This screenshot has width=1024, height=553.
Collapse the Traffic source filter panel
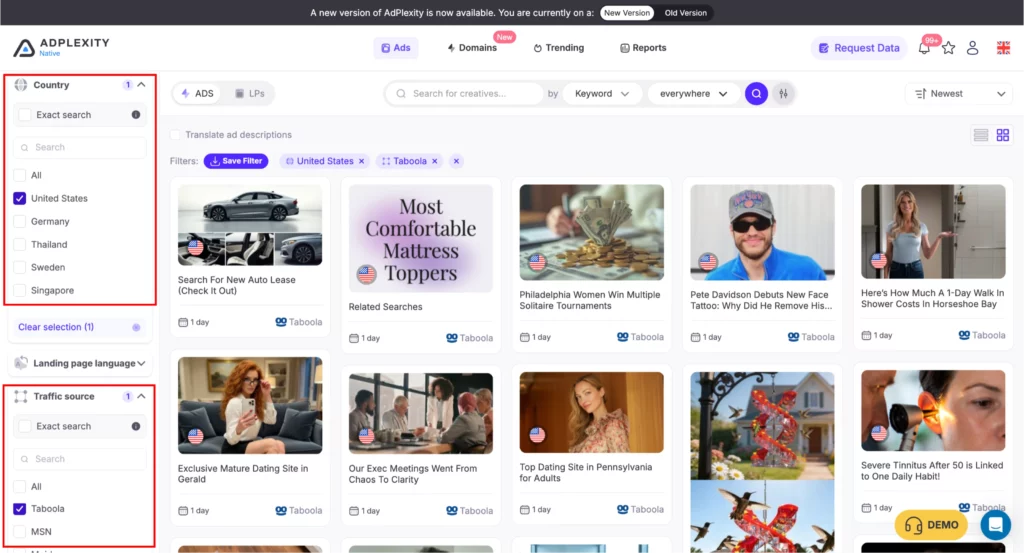pyautogui.click(x=141, y=396)
